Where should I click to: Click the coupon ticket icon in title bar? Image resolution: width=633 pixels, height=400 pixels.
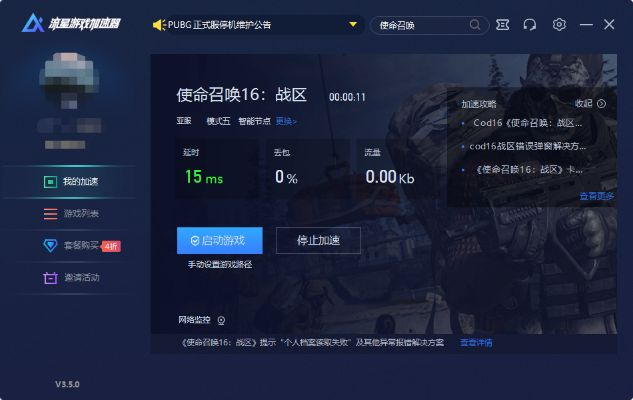[x=502, y=24]
